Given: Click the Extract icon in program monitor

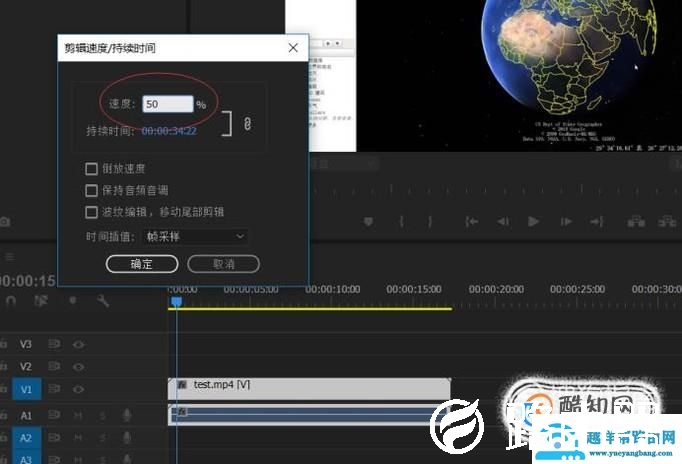Looking at the screenshot, I should point(667,222).
